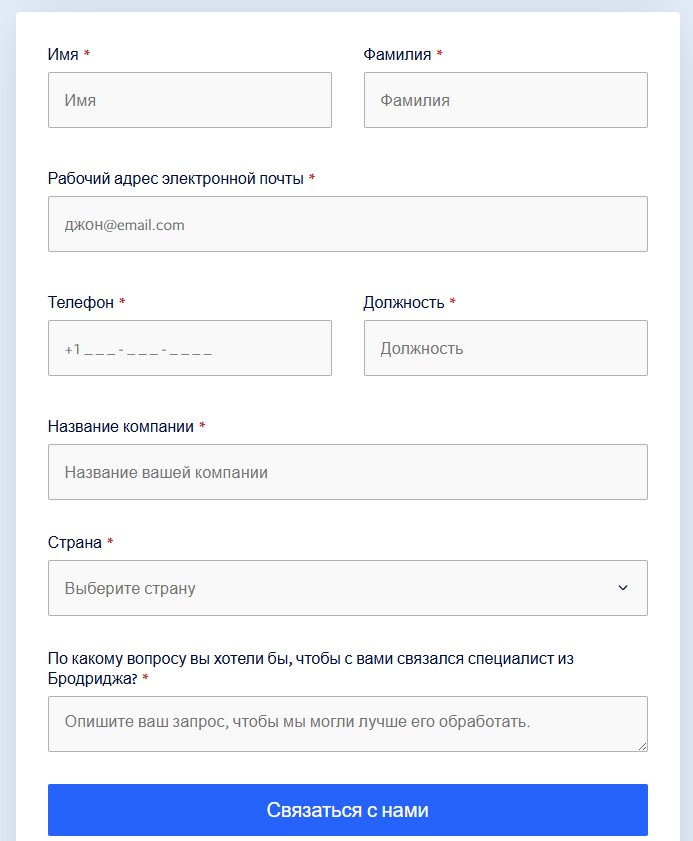This screenshot has height=841, width=693.
Task: Click the Рабочий адрес электронной почты label
Action: coord(175,178)
